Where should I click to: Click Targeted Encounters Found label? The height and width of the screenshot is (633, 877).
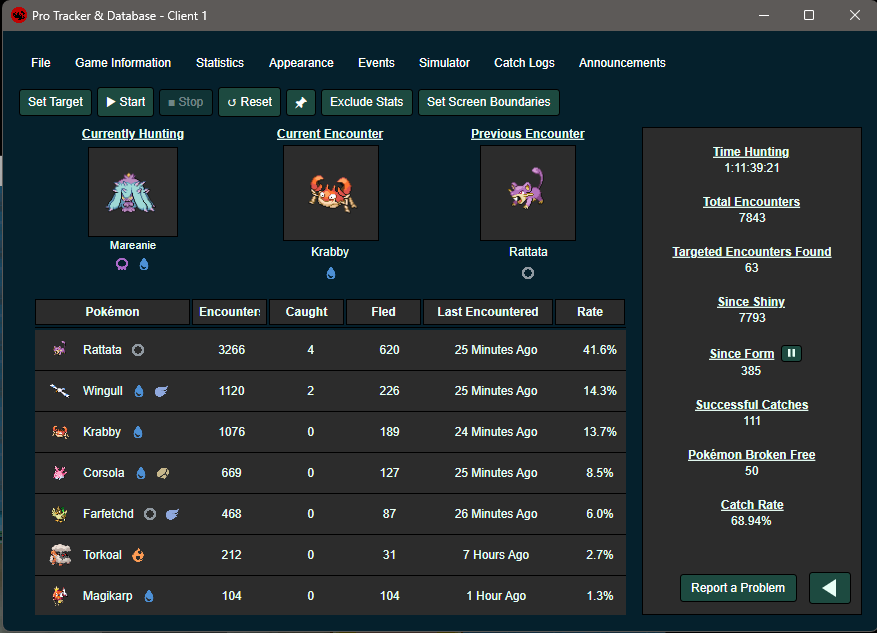pos(751,252)
